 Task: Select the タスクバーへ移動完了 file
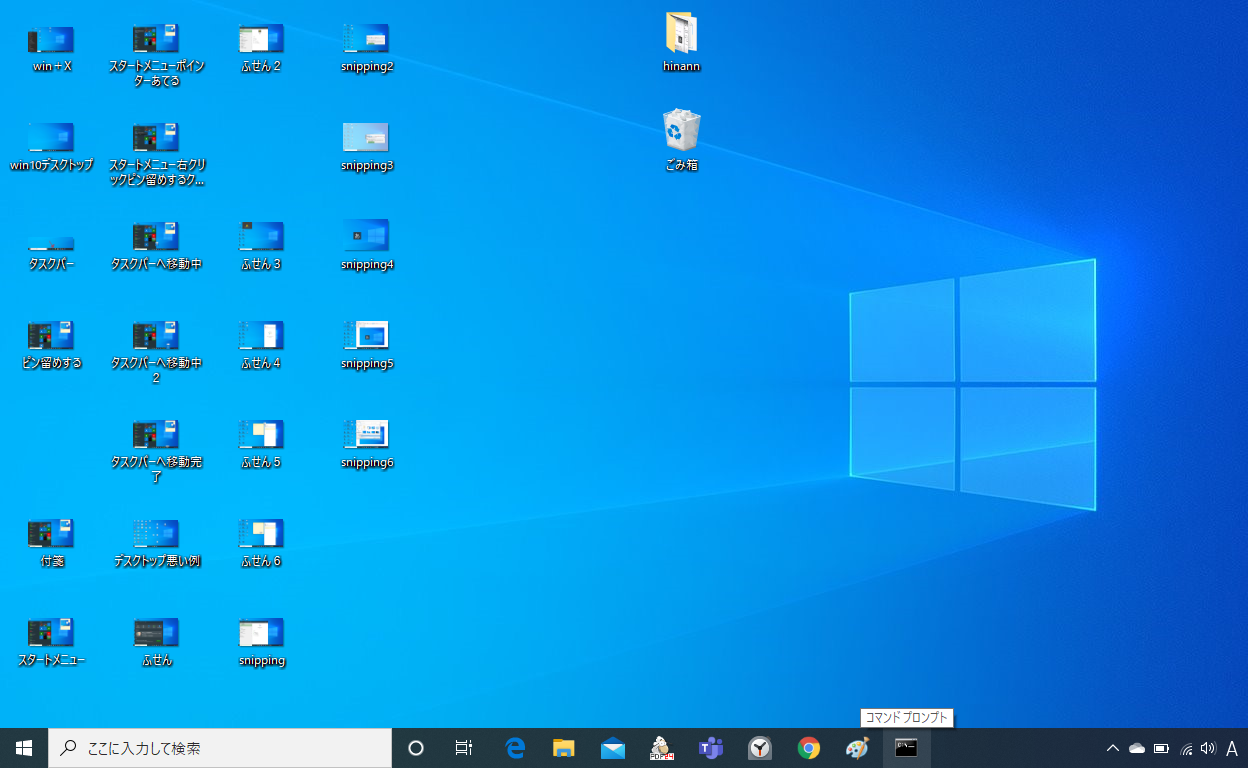pyautogui.click(x=157, y=451)
